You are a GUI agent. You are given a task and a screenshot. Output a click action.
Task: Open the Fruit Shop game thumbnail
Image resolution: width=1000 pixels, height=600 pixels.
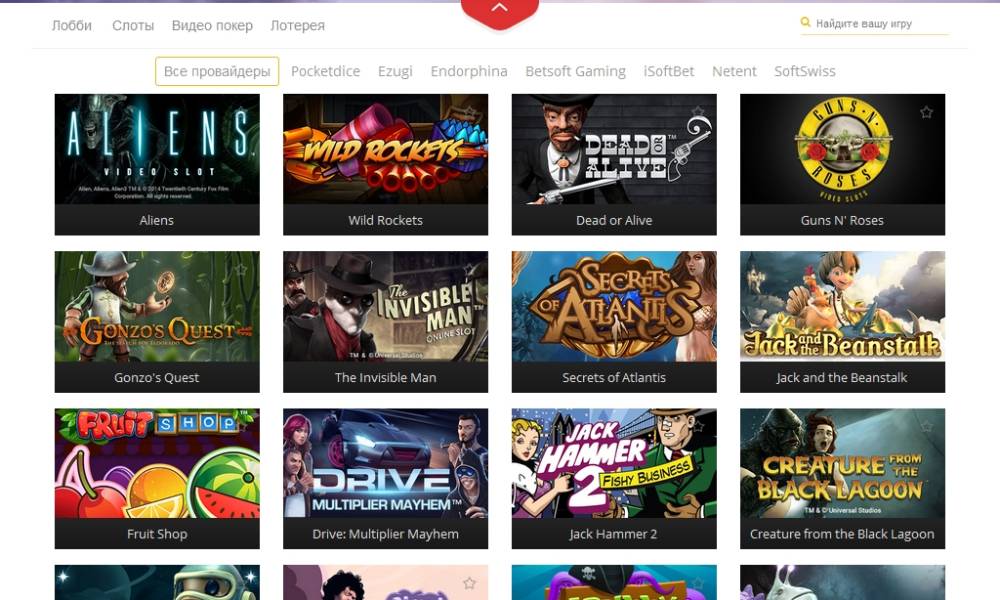click(x=157, y=464)
